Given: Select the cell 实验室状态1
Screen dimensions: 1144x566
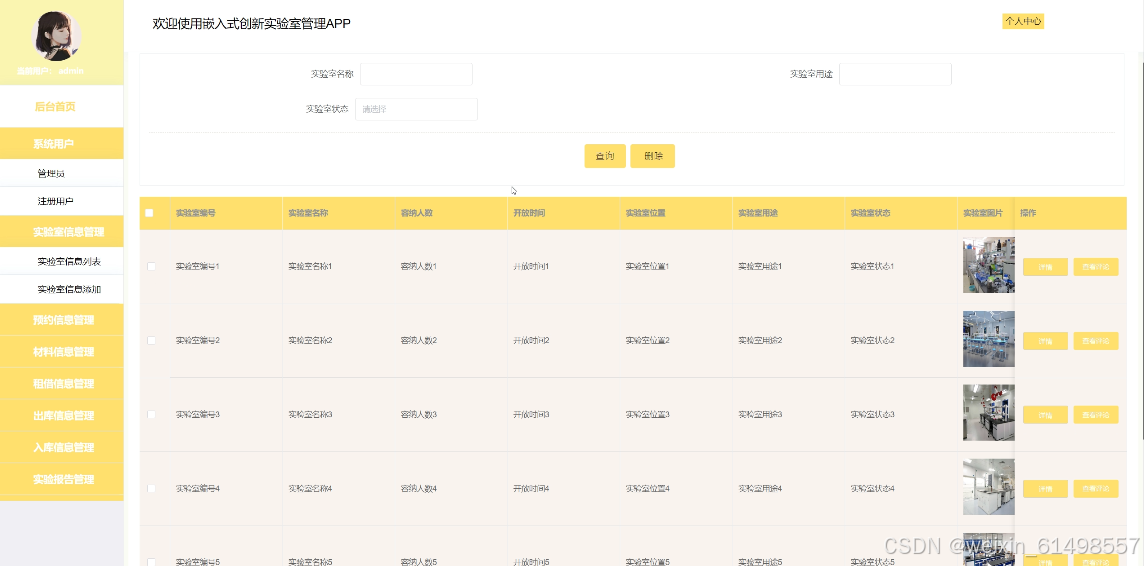Looking at the screenshot, I should pyautogui.click(x=872, y=266).
